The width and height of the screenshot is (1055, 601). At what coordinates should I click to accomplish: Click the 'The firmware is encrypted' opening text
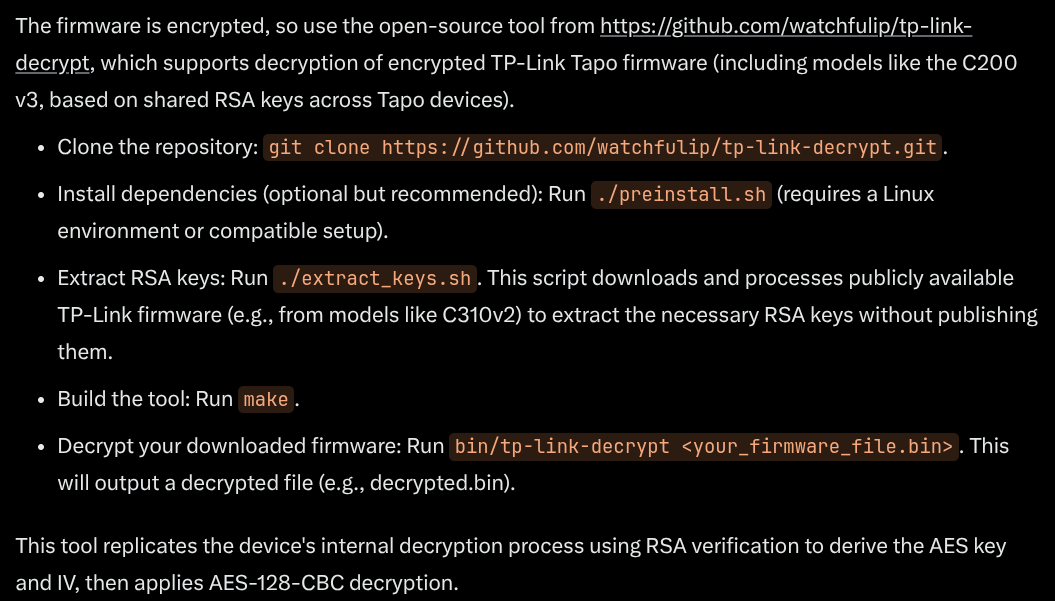point(122,27)
